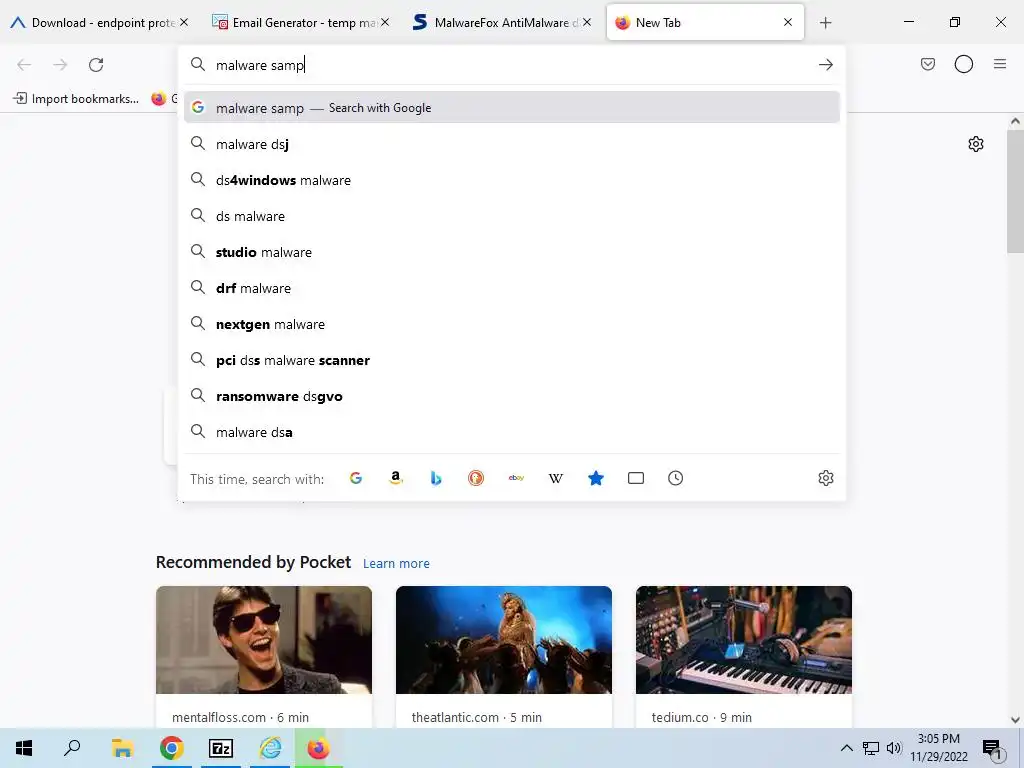Screen dimensions: 1024x768
Task: Select suggestion 'pci dss malware scanner'
Action: [511, 360]
